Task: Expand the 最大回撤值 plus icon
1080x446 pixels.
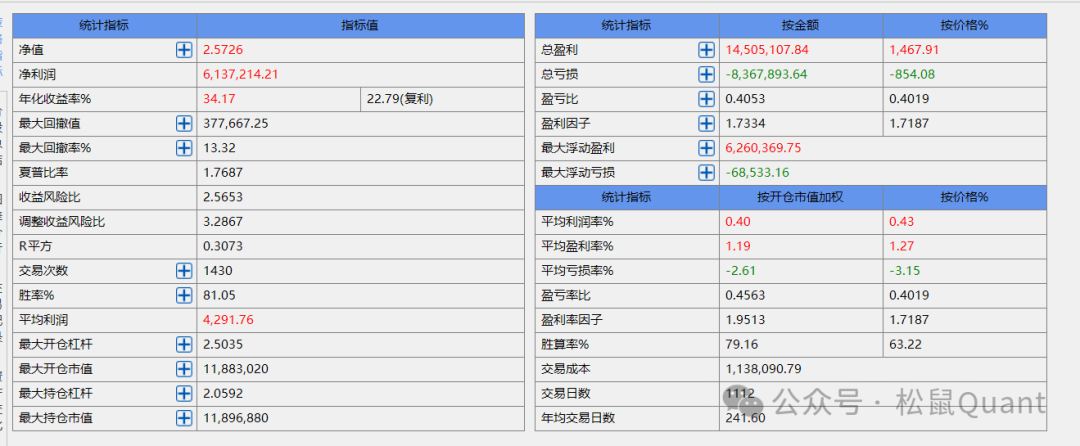Action: [184, 123]
